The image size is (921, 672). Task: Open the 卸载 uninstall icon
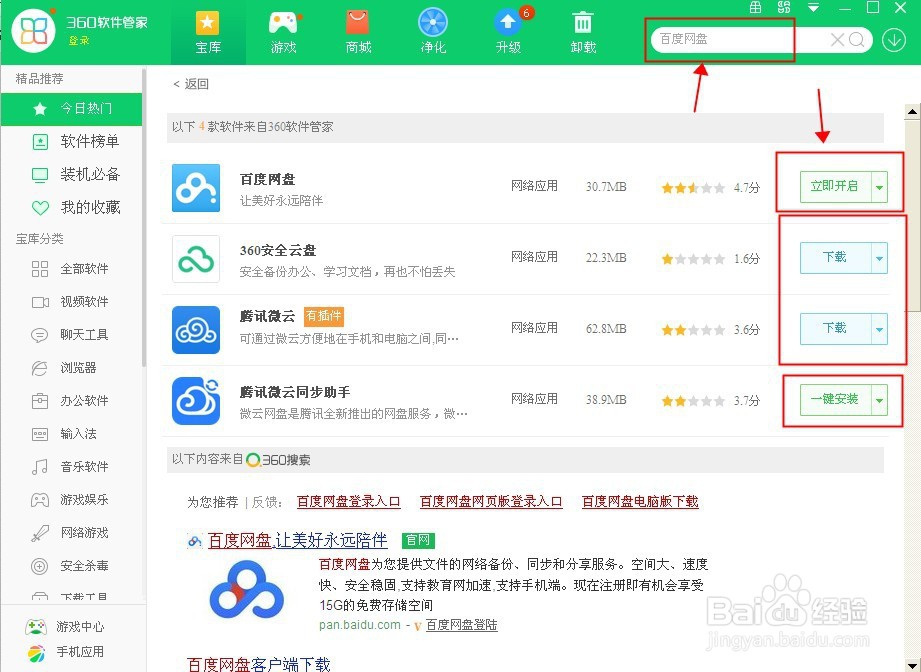coord(583,30)
